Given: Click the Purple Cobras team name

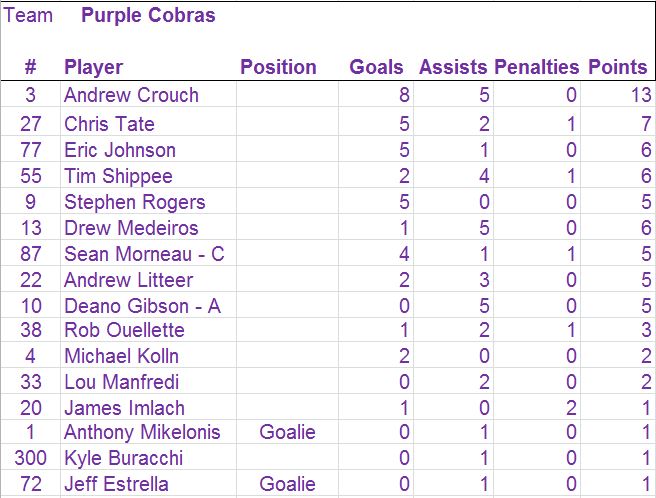Looking at the screenshot, I should click(x=148, y=16).
